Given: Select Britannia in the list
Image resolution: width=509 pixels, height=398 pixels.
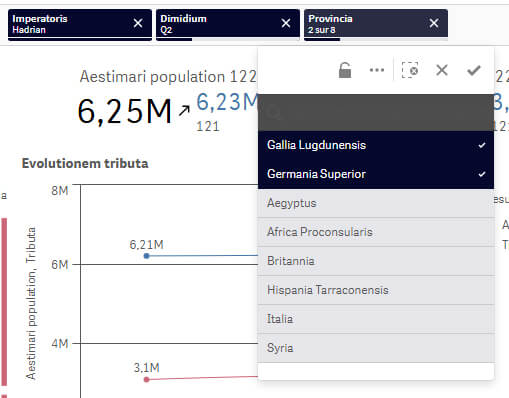Looking at the screenshot, I should pos(376,261).
